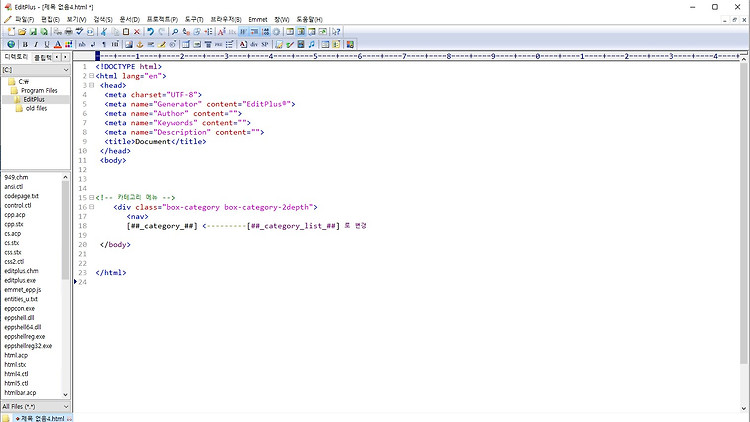750x422 pixels.
Task: Apply Italic HTML tag icon
Action: tap(36, 44)
